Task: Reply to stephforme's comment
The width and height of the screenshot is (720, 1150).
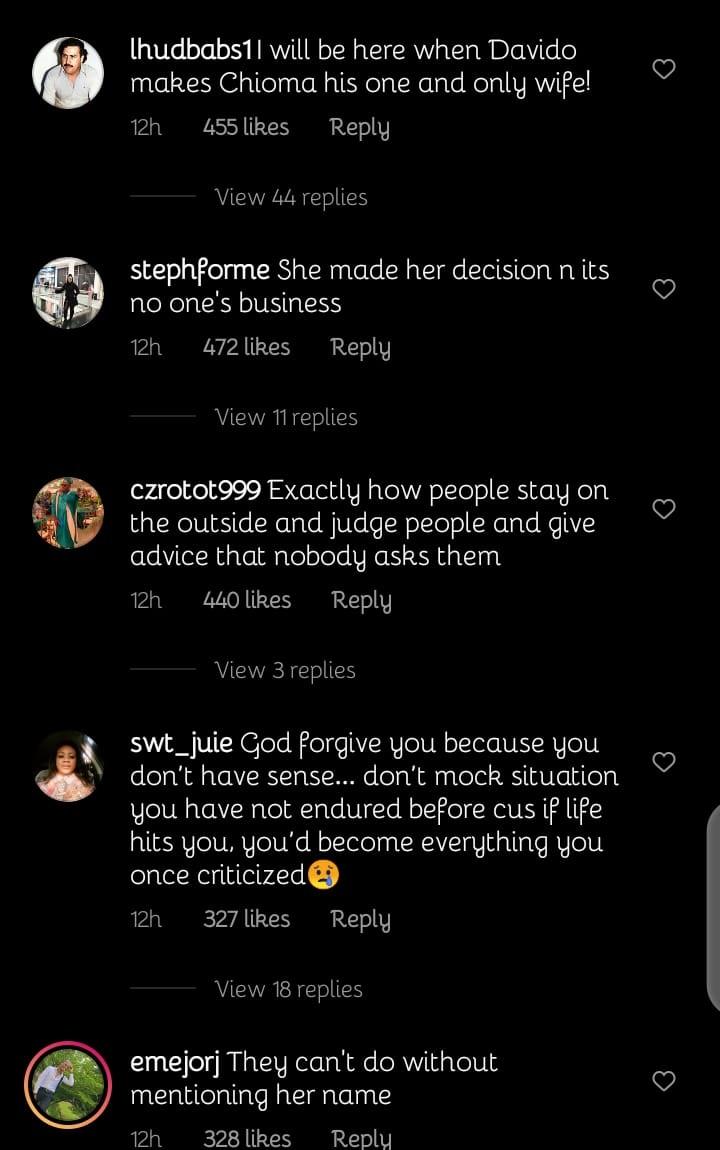Action: click(360, 348)
